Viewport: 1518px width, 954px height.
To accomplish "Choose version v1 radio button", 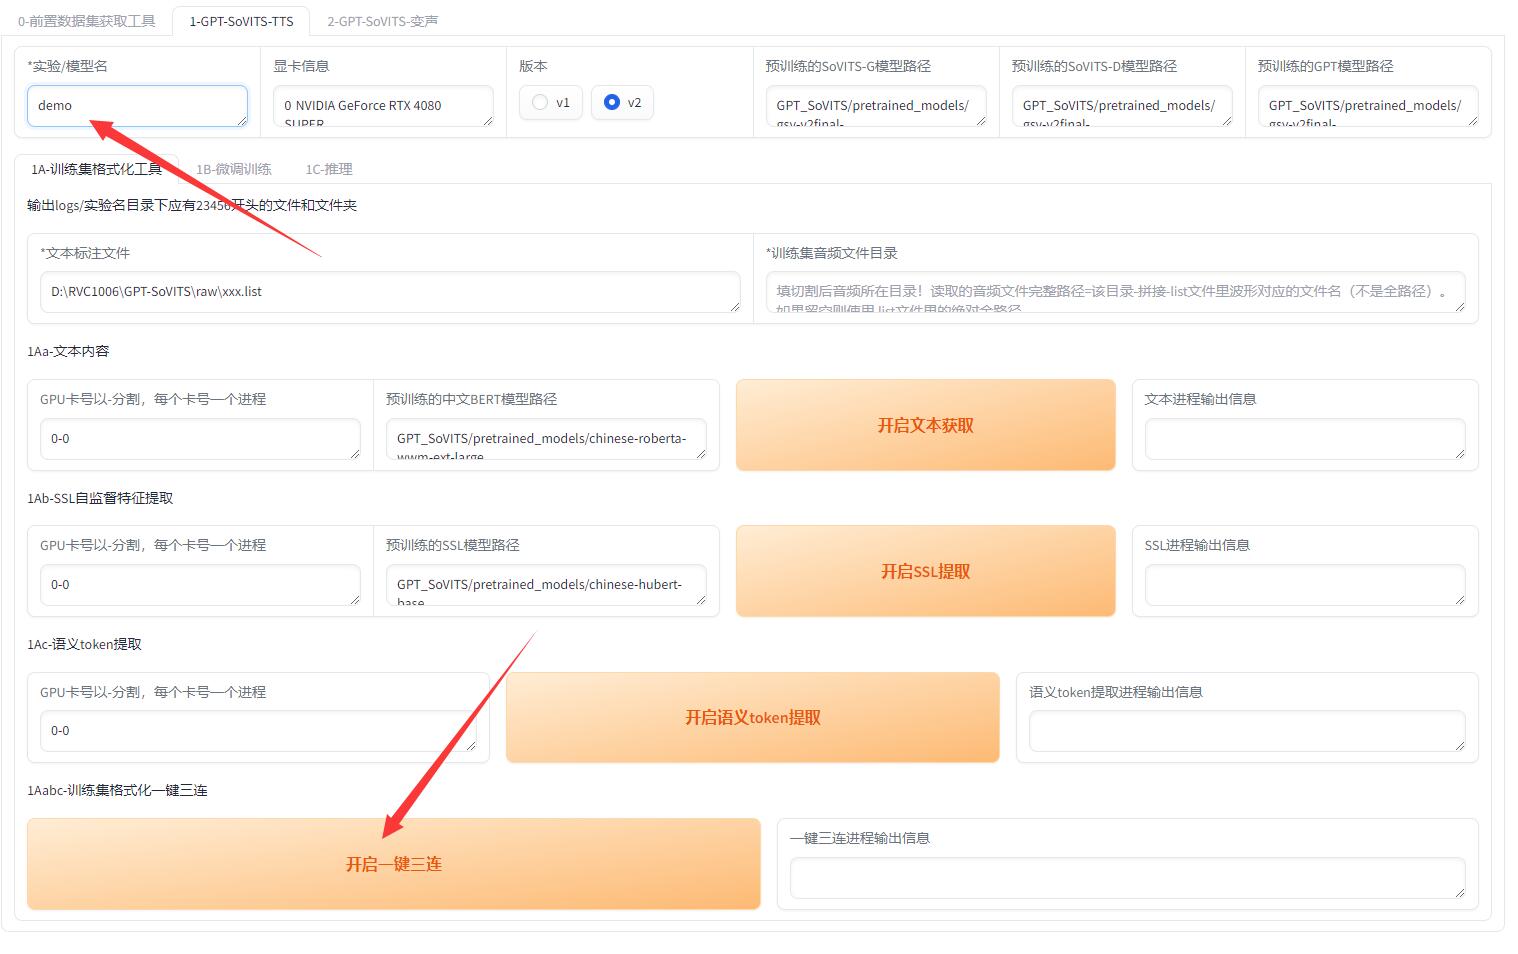I will point(550,102).
